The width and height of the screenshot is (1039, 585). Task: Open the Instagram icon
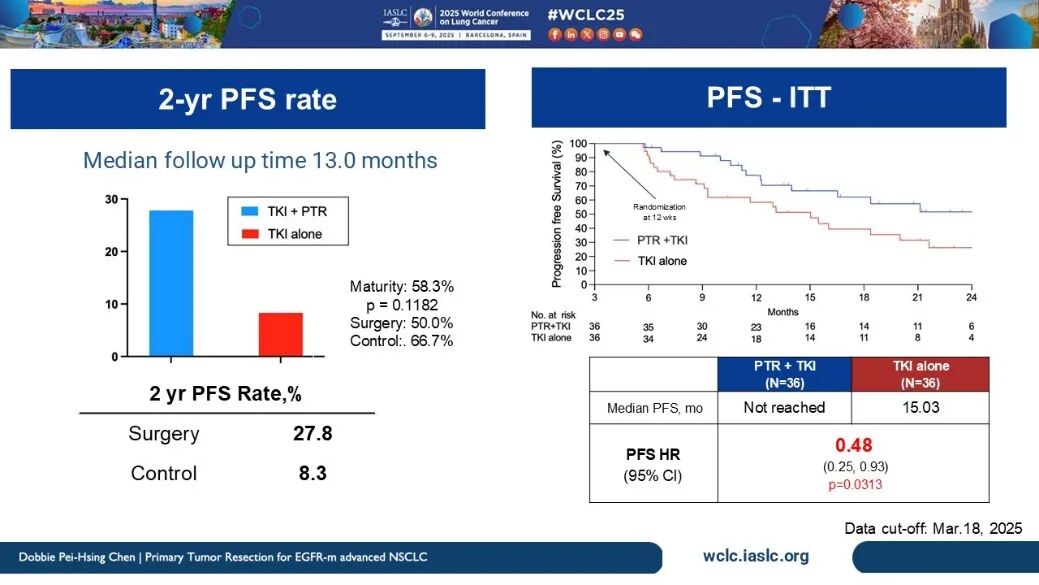(x=603, y=34)
